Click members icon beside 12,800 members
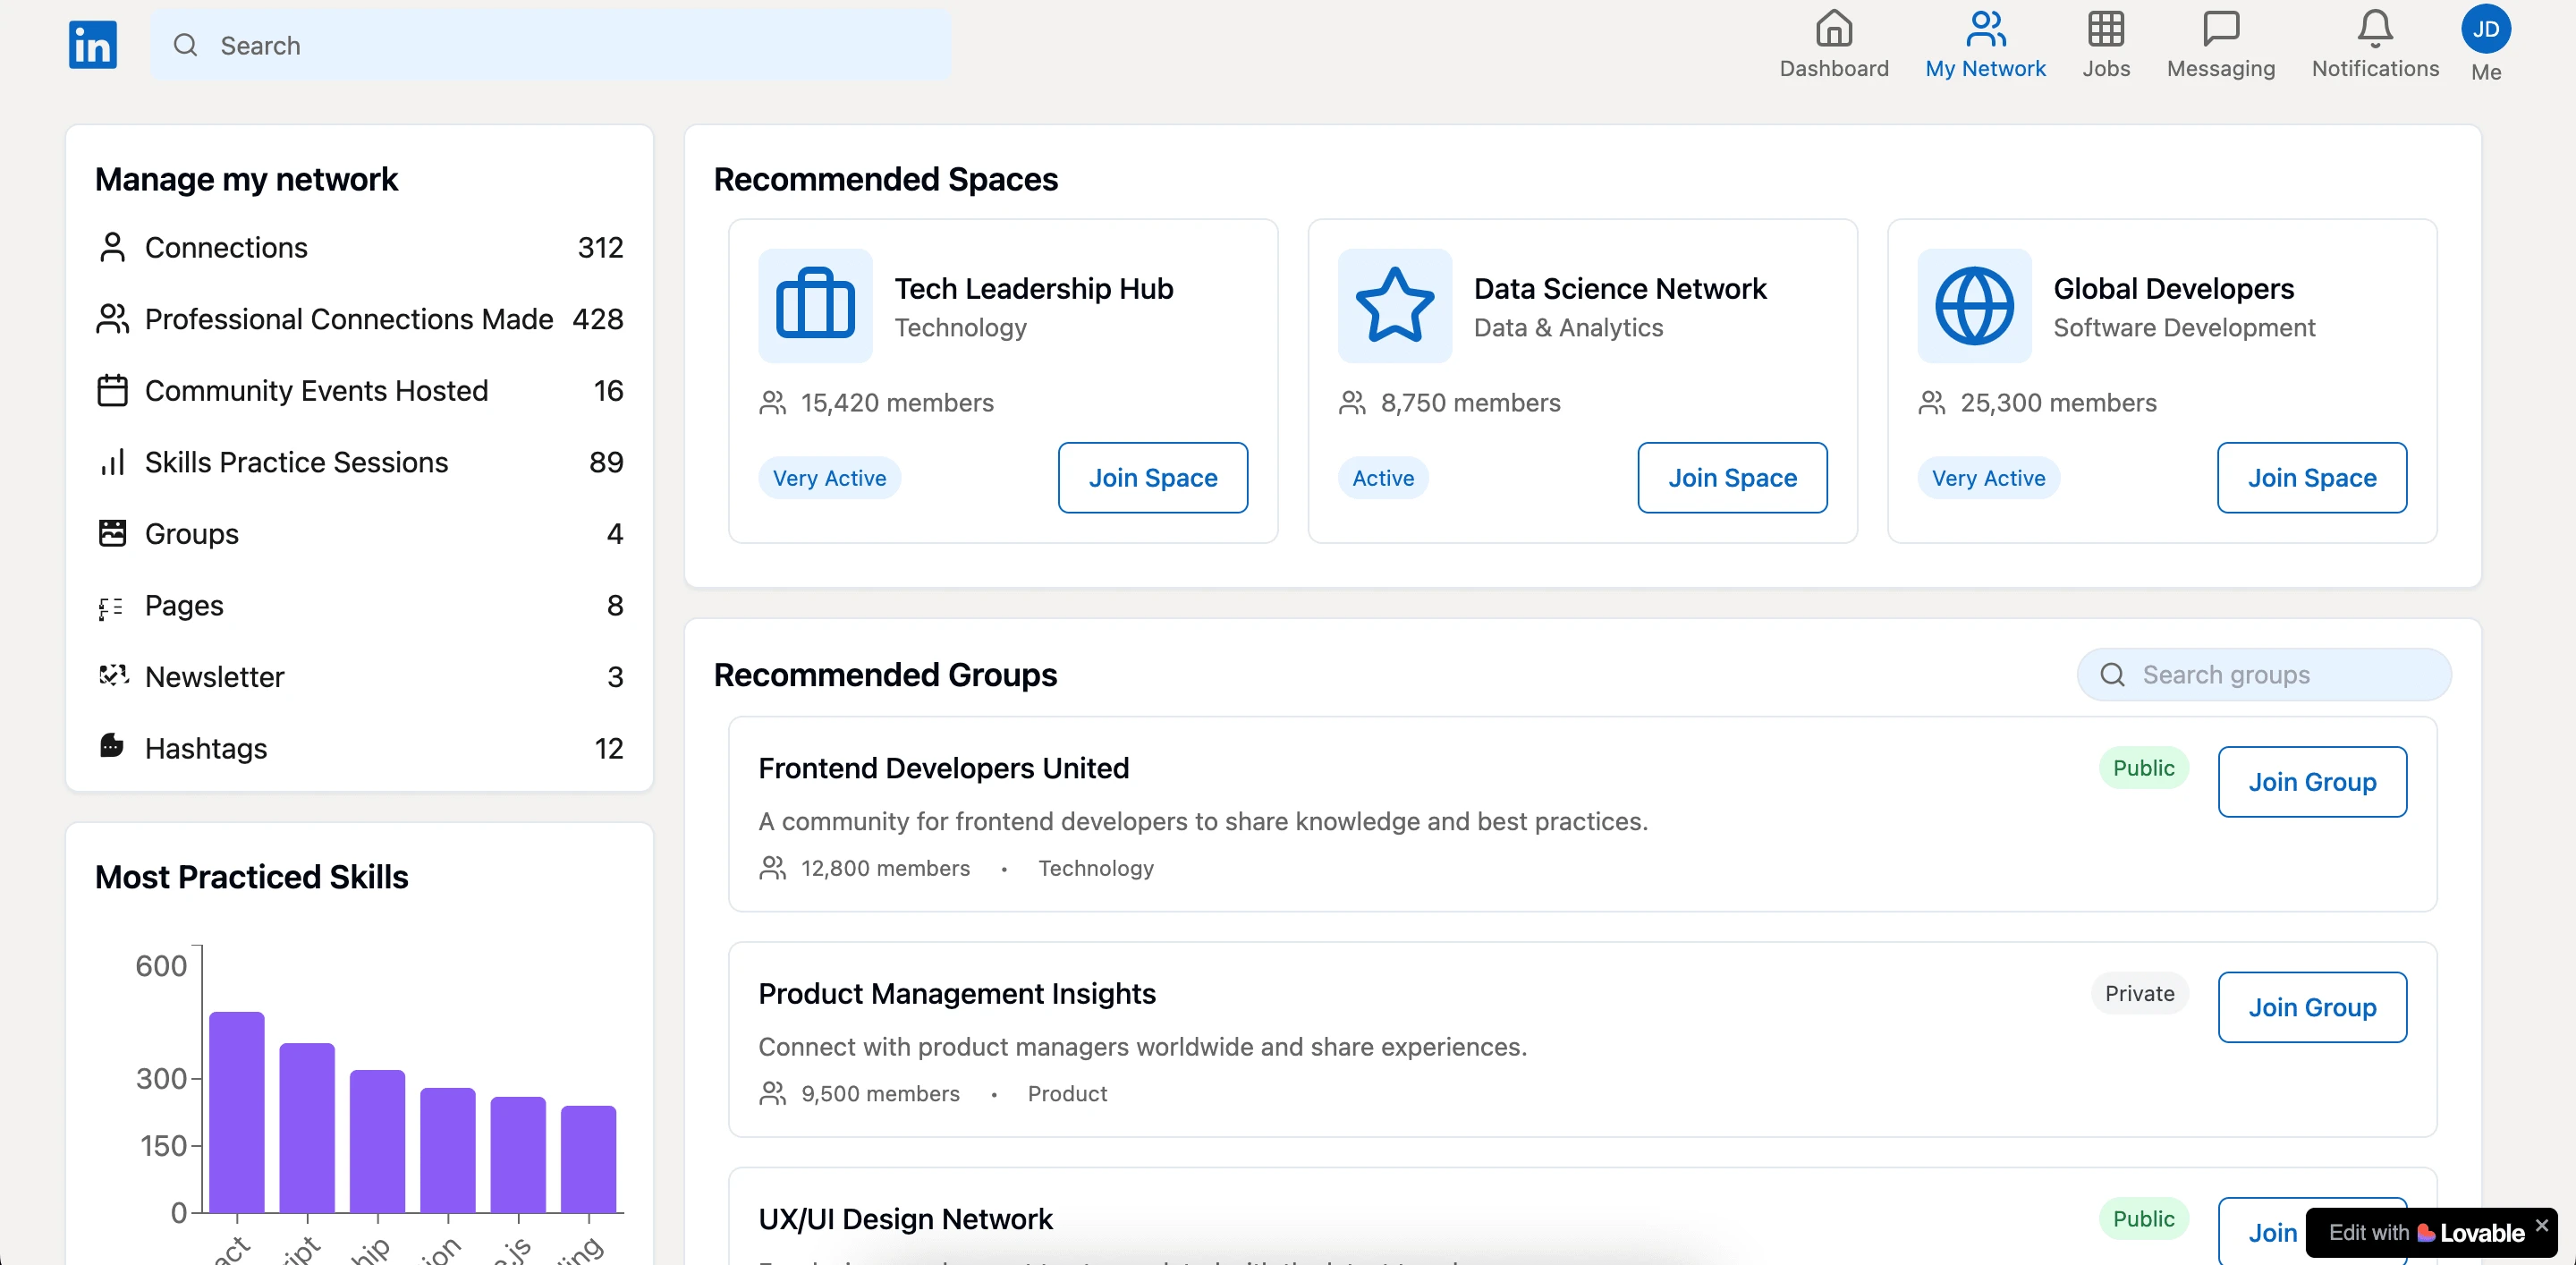 pos(772,867)
